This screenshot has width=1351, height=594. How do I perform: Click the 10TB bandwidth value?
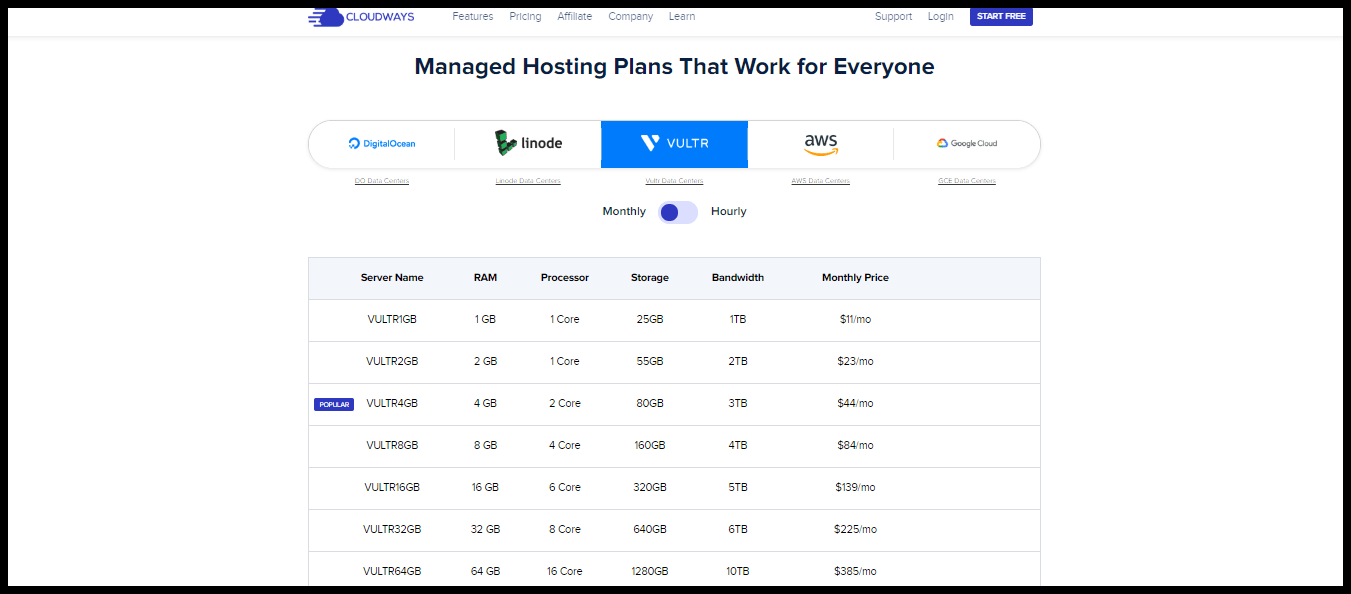coord(738,572)
